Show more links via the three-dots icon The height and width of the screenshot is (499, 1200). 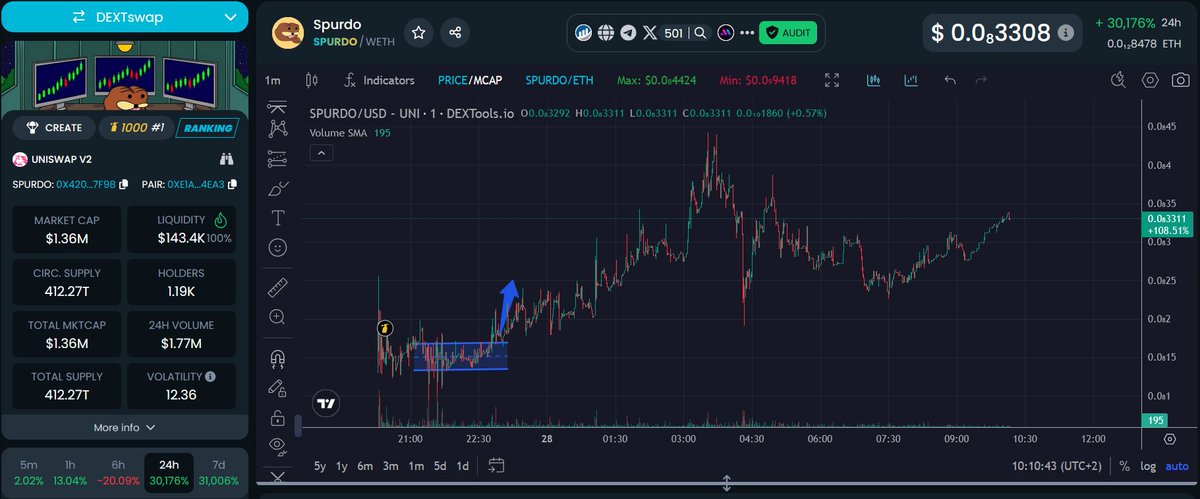click(x=747, y=33)
